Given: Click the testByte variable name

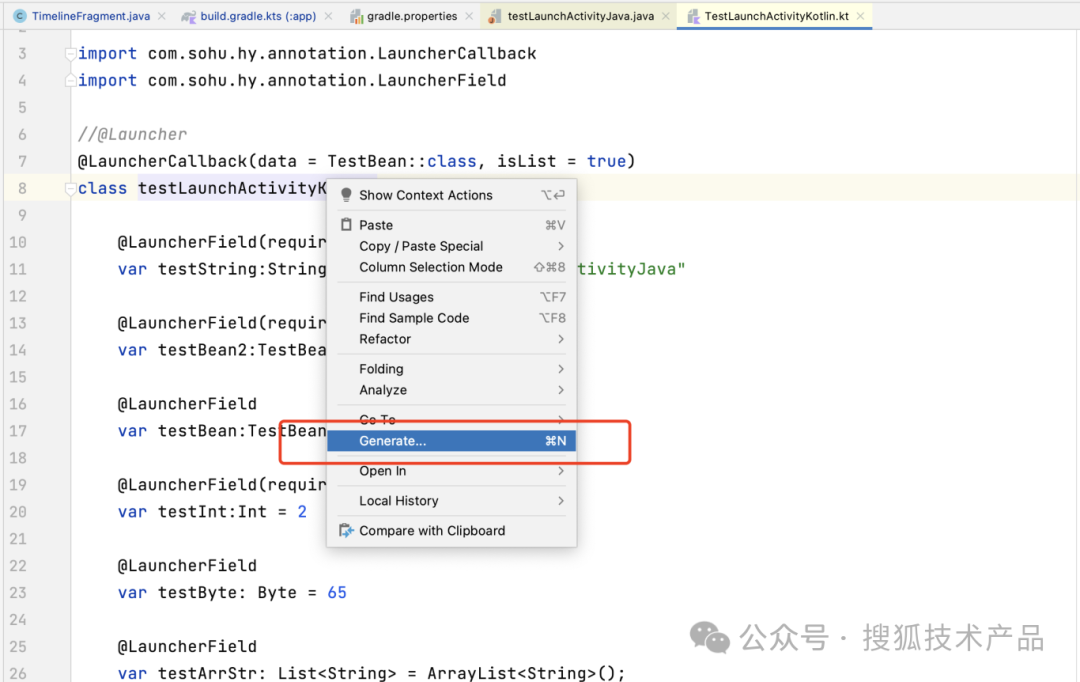Looking at the screenshot, I should (x=197, y=592).
